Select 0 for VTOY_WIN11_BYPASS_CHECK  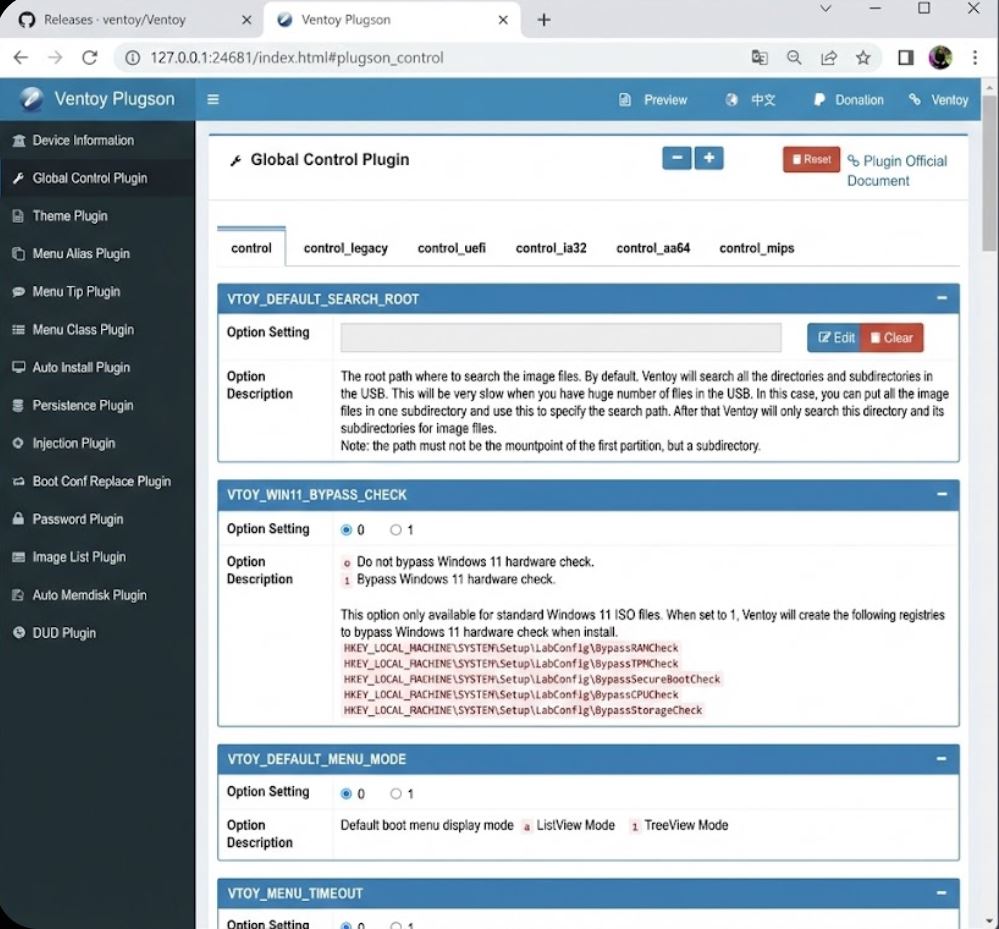tap(347, 530)
